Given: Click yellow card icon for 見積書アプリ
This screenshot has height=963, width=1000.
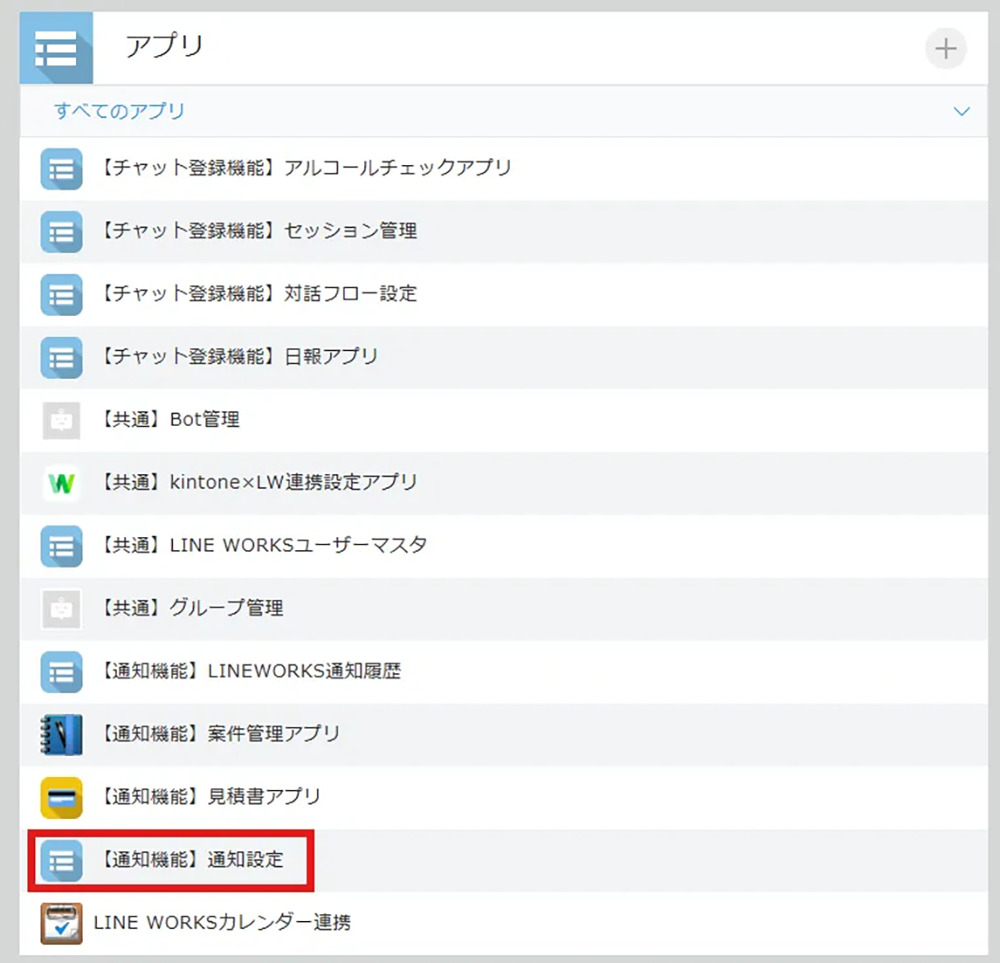Looking at the screenshot, I should pyautogui.click(x=61, y=798).
